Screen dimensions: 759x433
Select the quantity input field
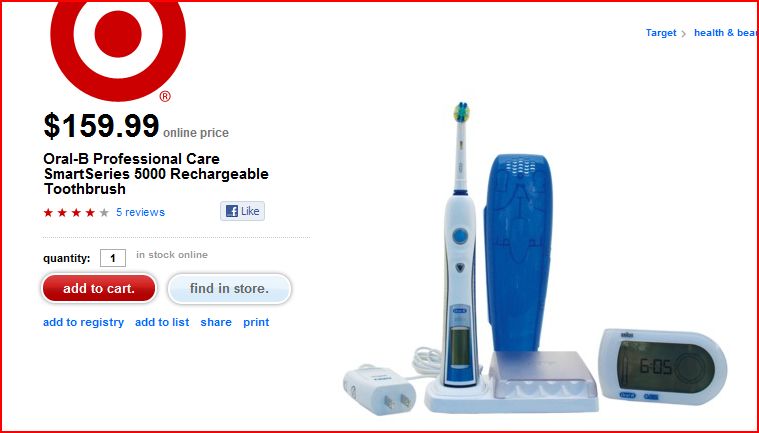pos(113,258)
